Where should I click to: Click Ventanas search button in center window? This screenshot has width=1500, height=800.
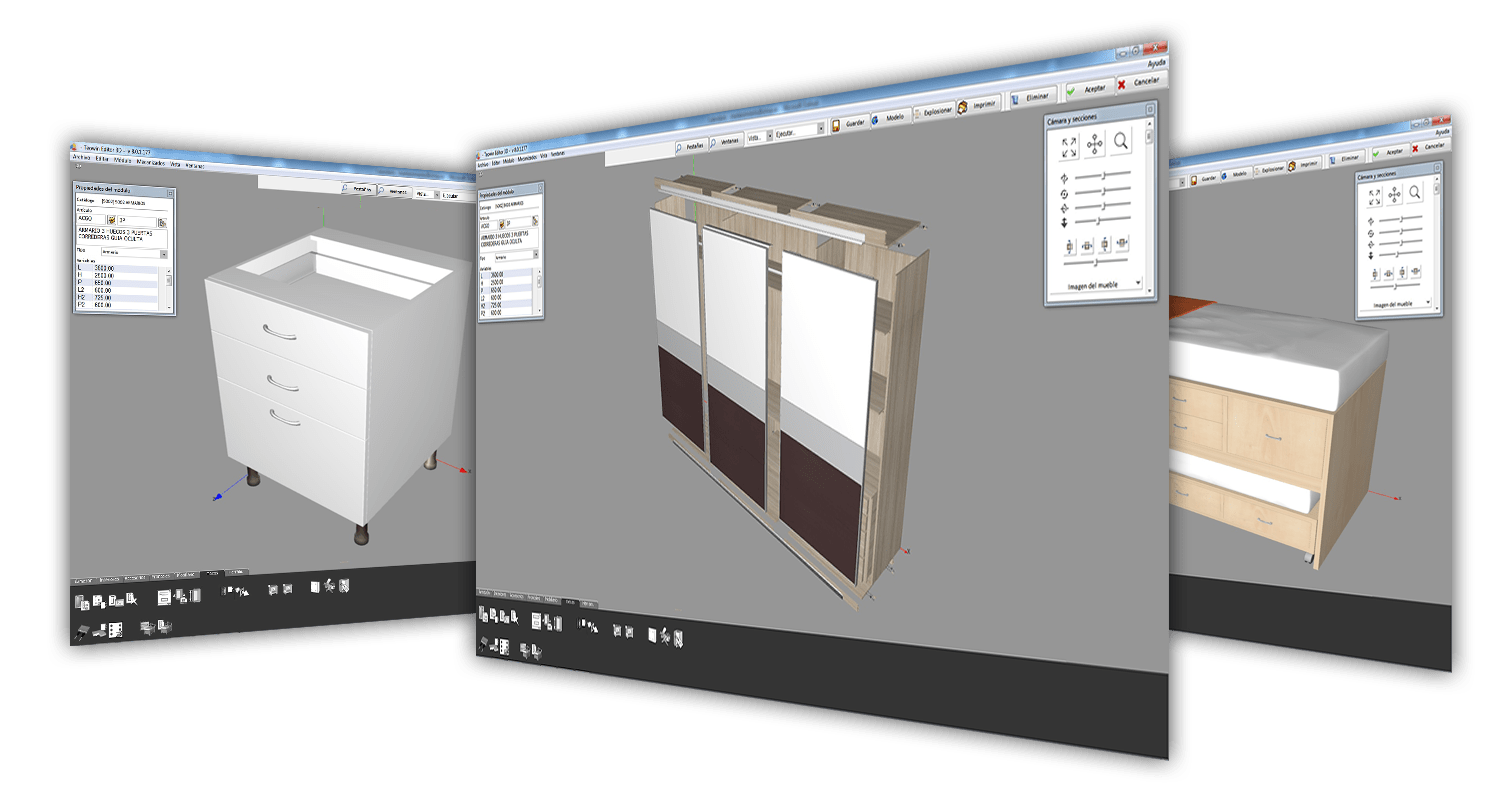click(x=726, y=142)
